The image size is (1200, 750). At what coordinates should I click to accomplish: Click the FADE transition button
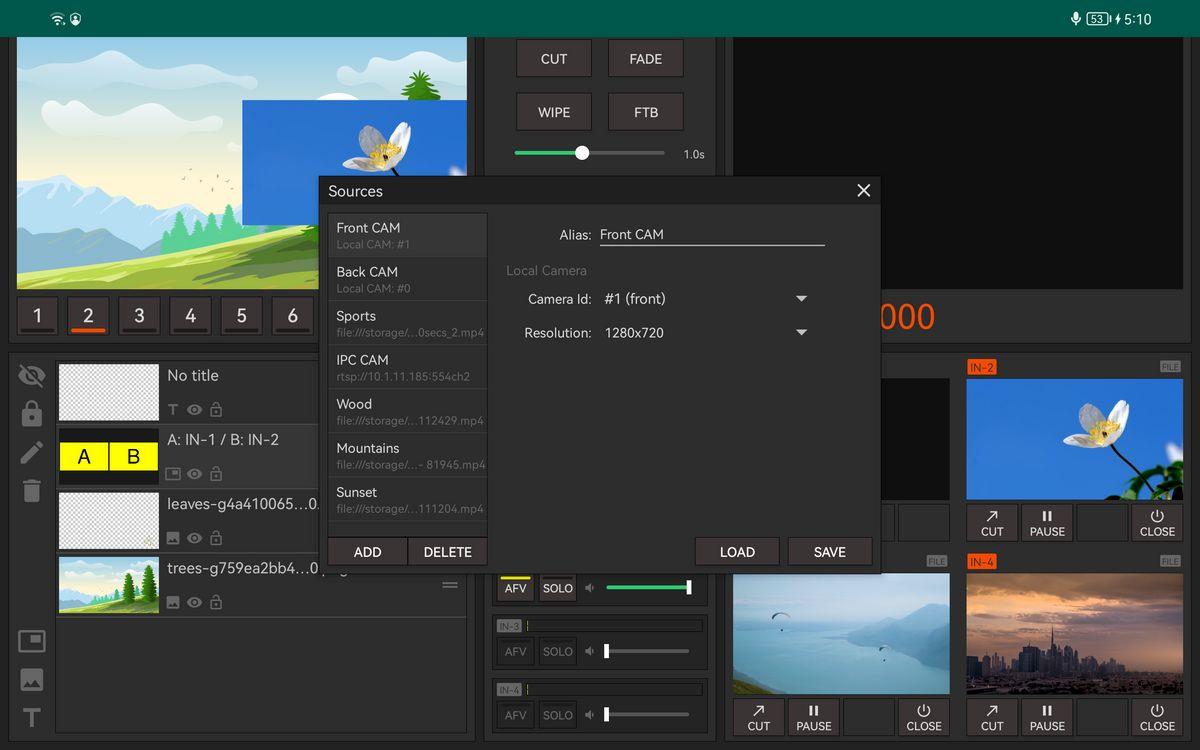(646, 59)
